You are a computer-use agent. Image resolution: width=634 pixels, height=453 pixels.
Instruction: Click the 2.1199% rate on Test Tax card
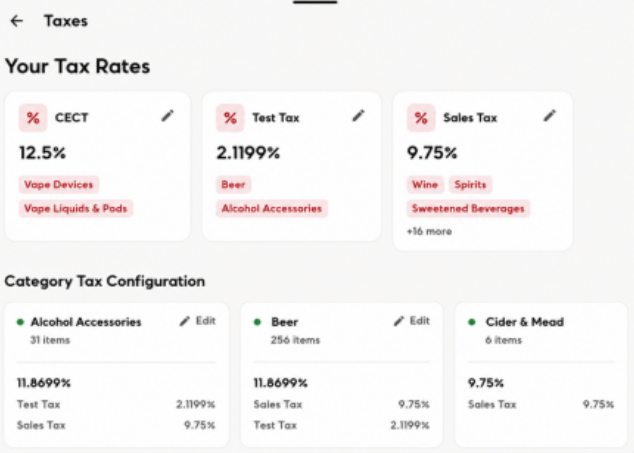point(248,153)
